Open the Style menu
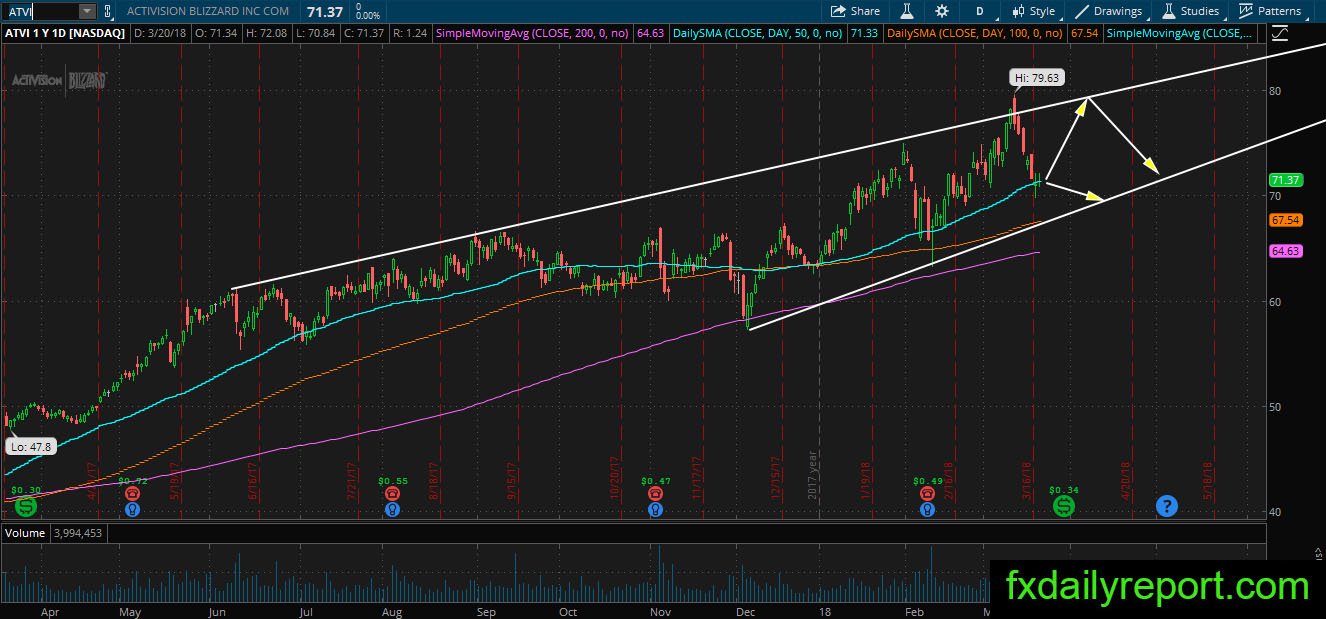Image resolution: width=1326 pixels, height=619 pixels. pyautogui.click(x=1034, y=11)
